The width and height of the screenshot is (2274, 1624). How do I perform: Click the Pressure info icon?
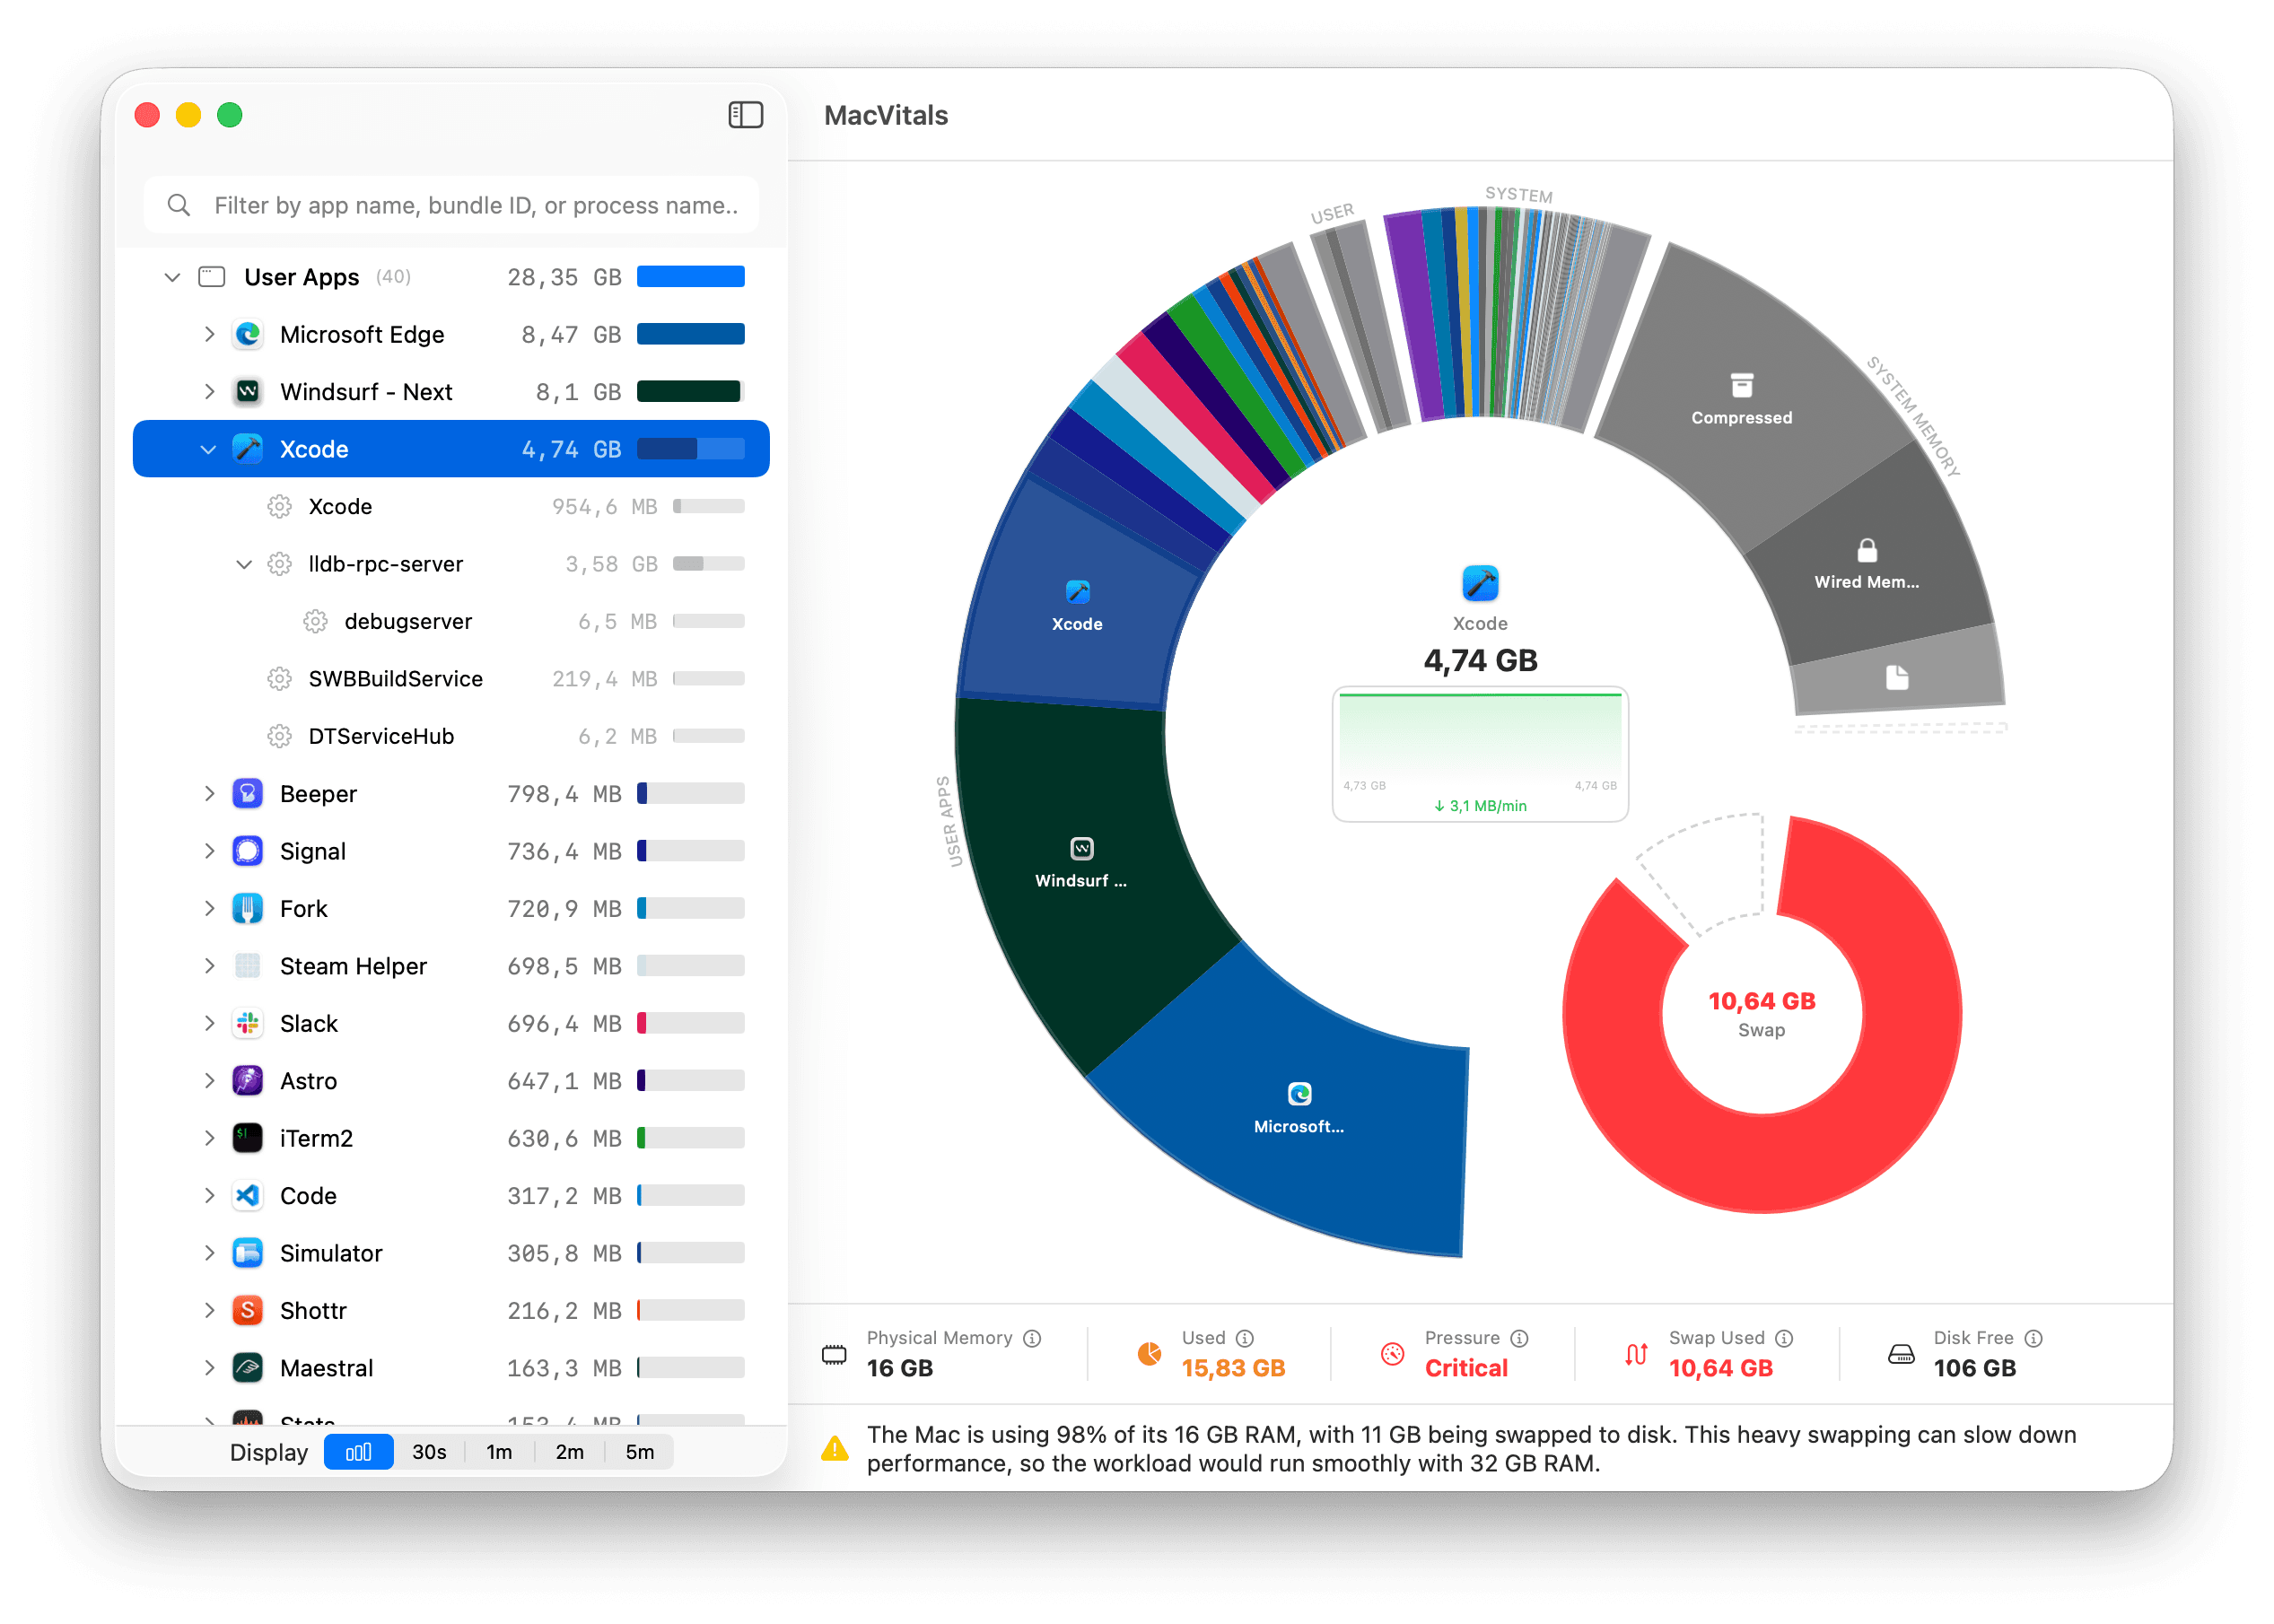[1519, 1338]
